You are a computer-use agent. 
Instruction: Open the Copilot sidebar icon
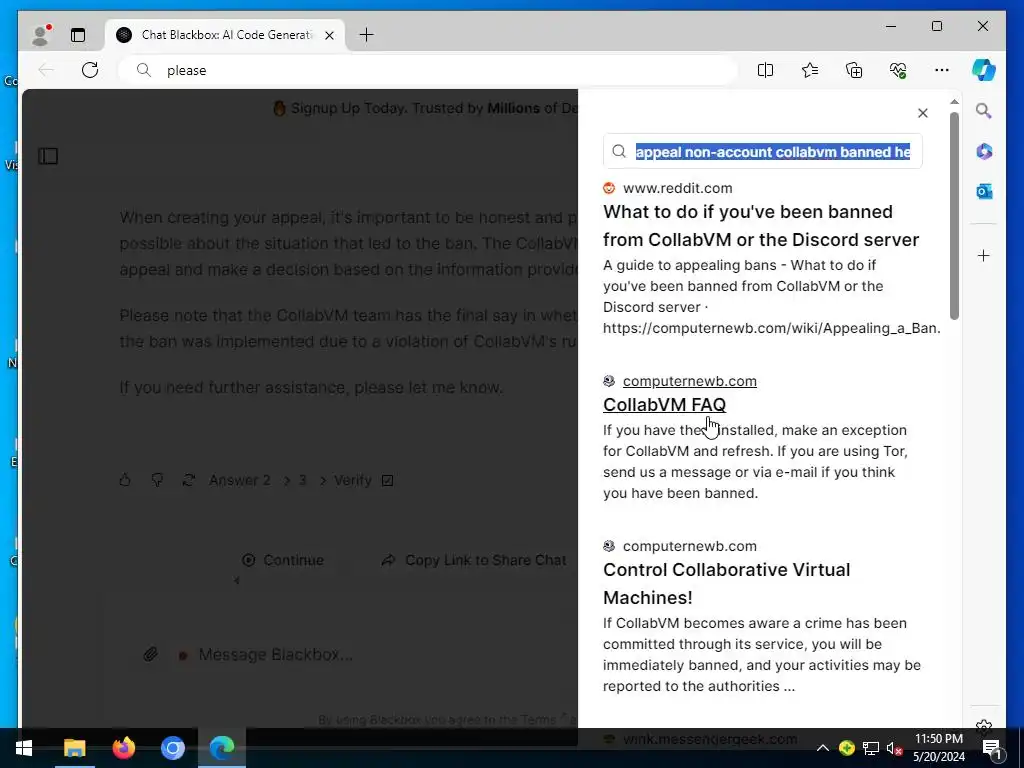point(984,70)
